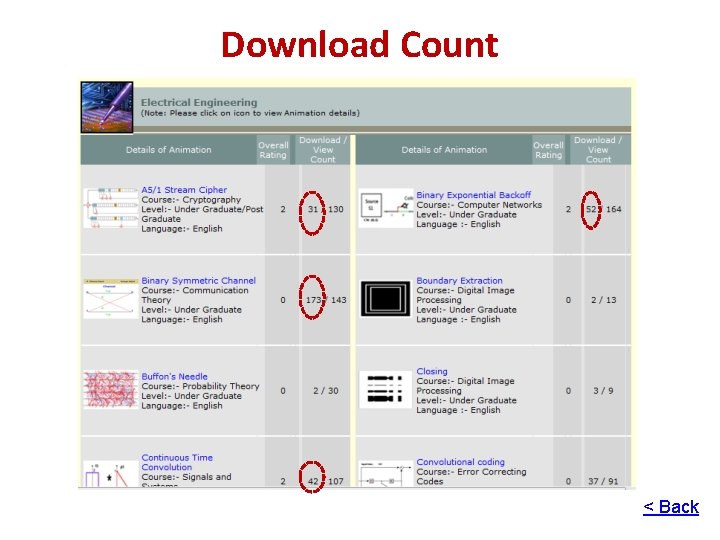Click the right 'Download / View Count' header
Screen dimensions: 720x540
(x=598, y=150)
